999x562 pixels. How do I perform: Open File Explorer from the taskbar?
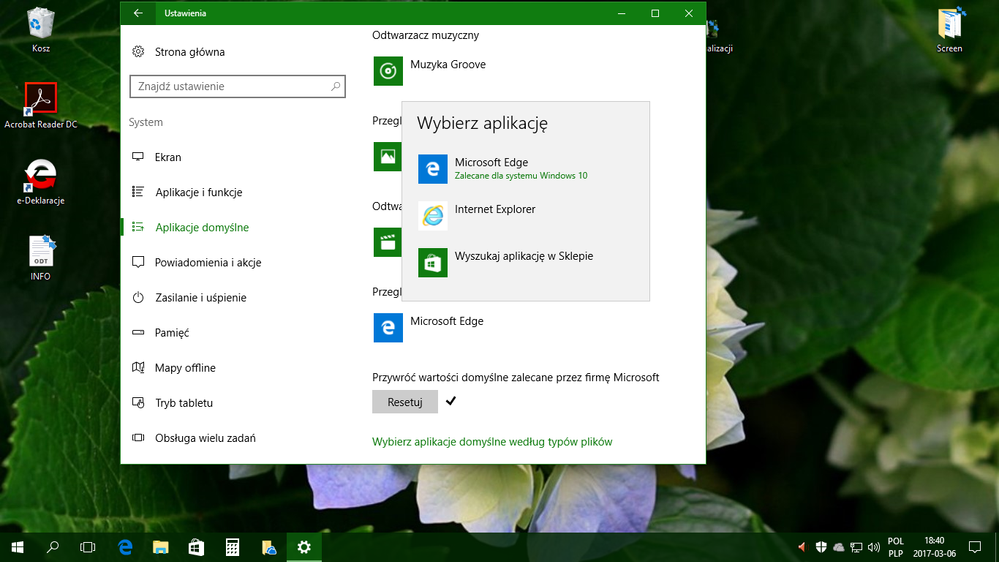160,547
